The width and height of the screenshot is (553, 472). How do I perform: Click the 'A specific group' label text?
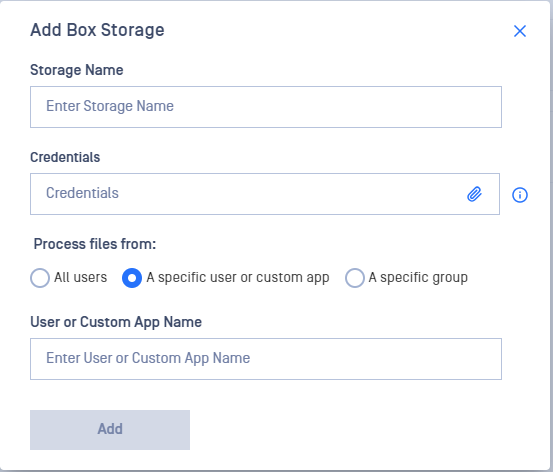[418, 278]
